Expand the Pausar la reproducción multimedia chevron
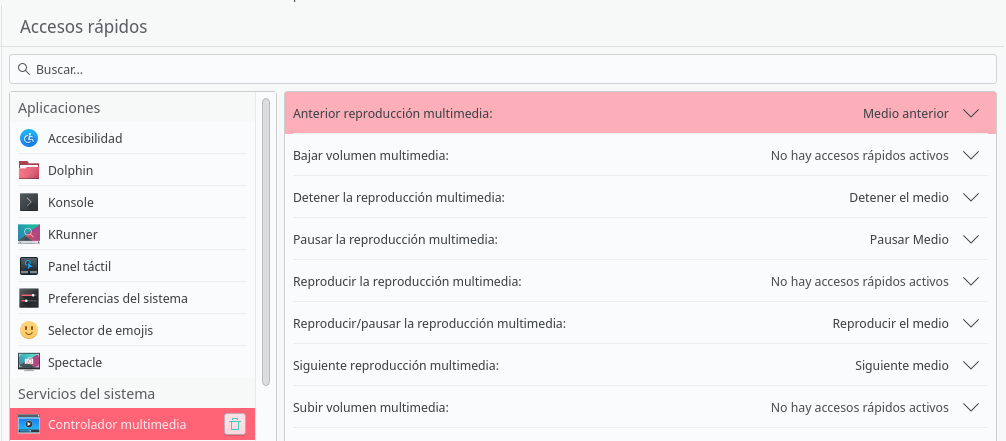 point(971,239)
